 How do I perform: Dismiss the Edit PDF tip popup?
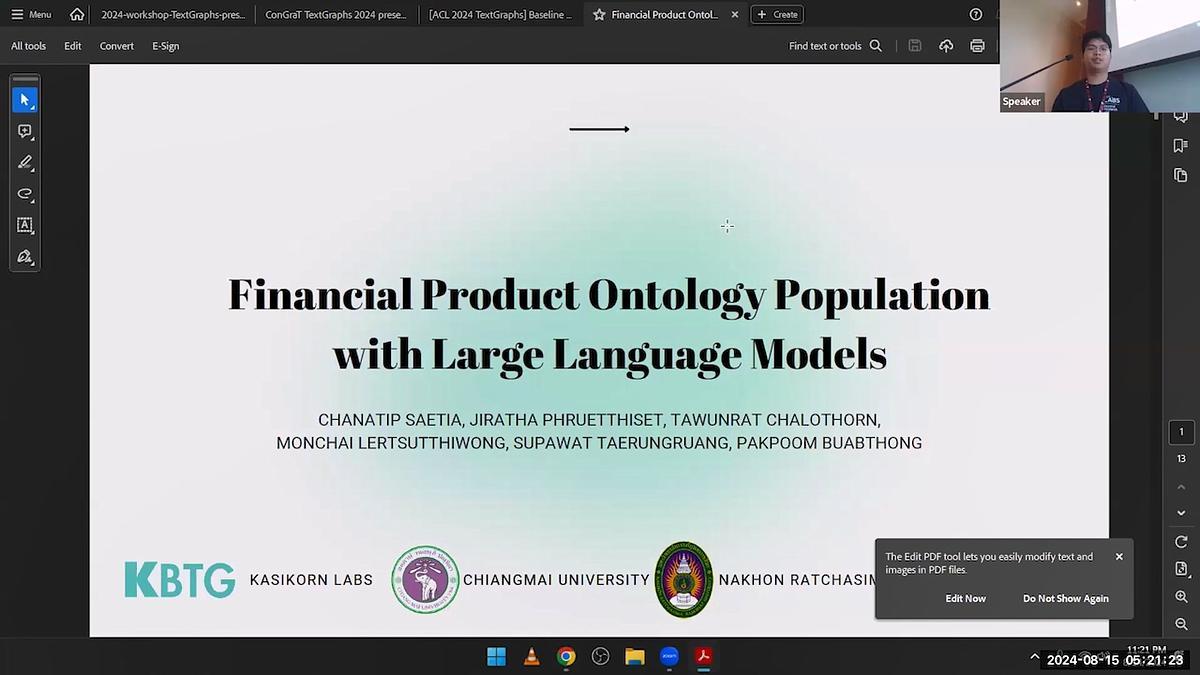[1119, 557]
